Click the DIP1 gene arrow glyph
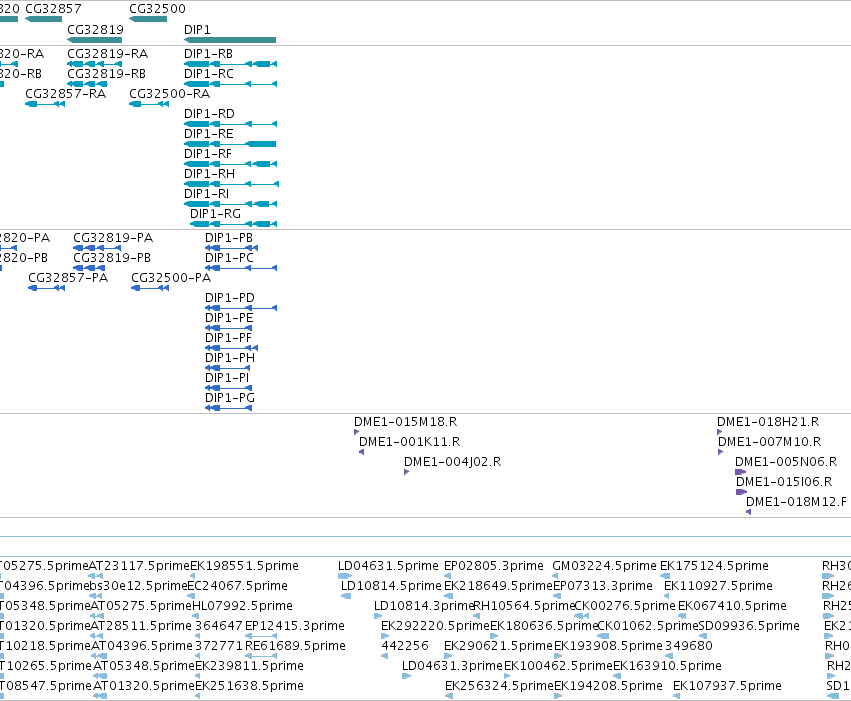 (230, 40)
